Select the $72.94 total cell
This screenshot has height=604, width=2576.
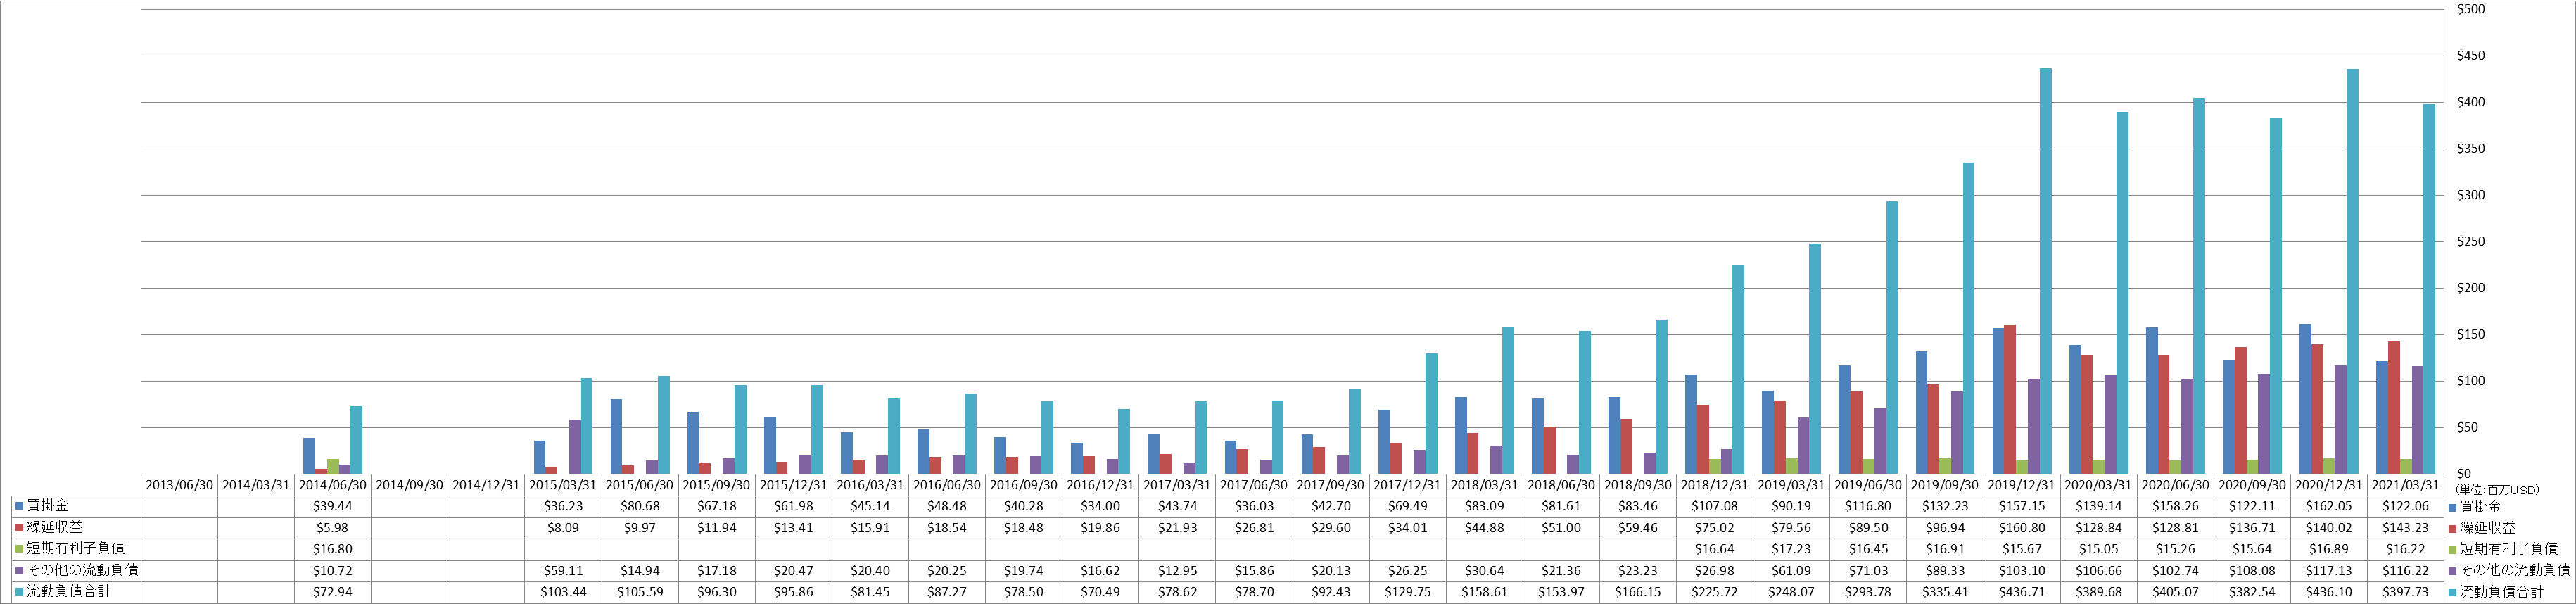(x=332, y=592)
